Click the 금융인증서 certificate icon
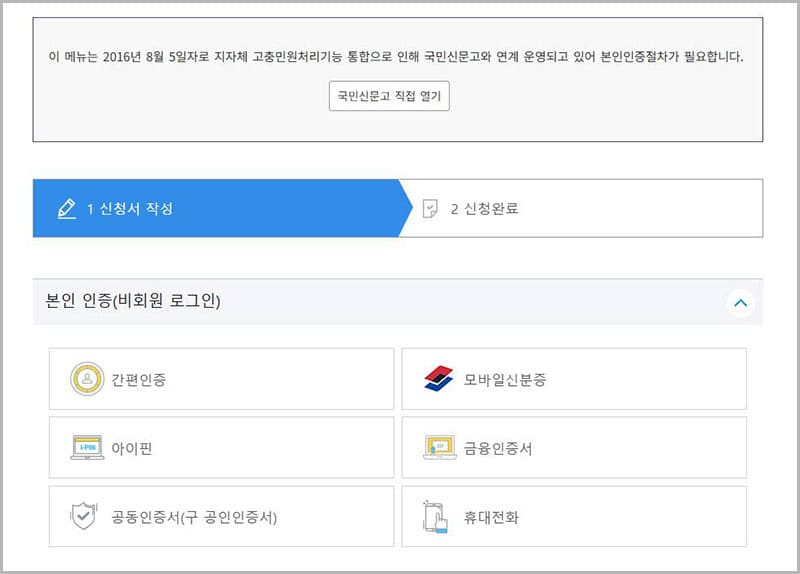Screen dimensions: 800x574 click(x=440, y=448)
